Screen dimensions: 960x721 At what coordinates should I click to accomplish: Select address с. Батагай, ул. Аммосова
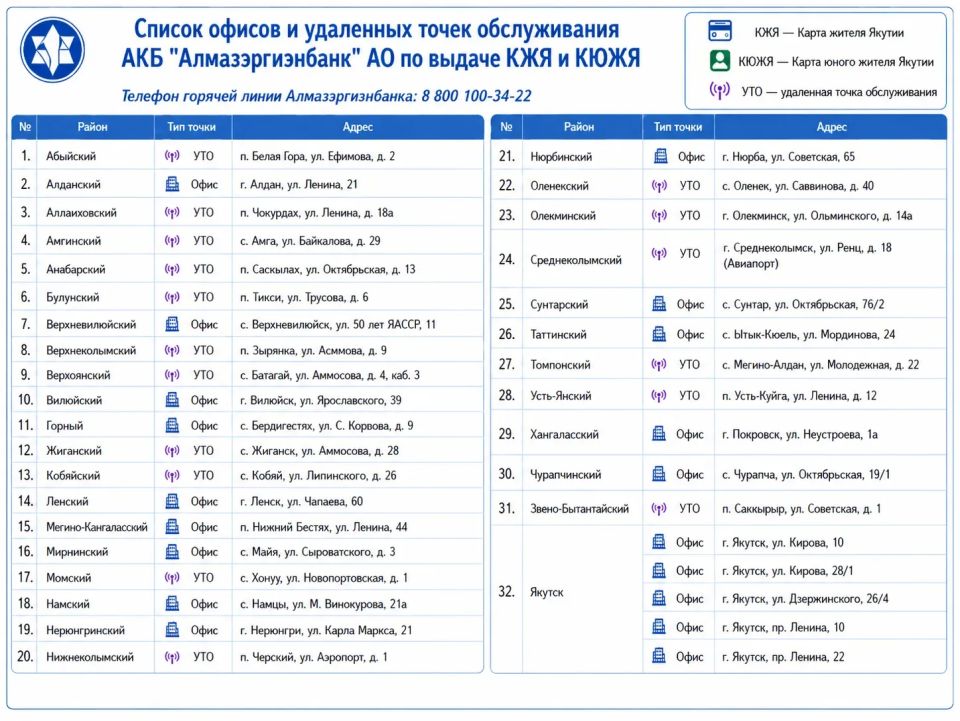(x=330, y=375)
